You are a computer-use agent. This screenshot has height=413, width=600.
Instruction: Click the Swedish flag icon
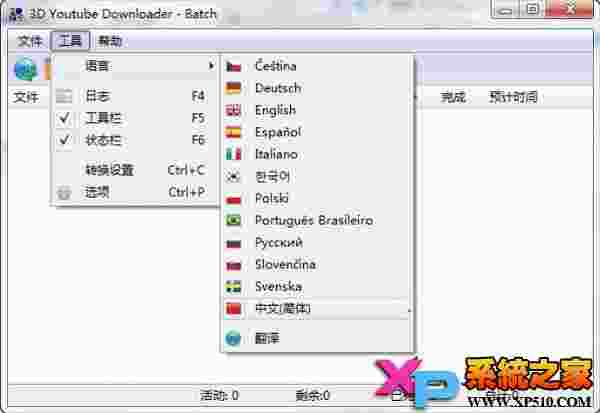[x=233, y=287]
